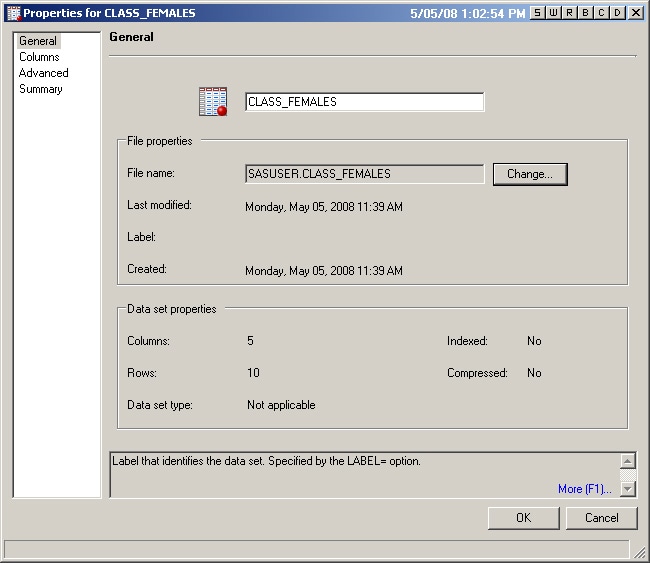Cancel the properties dialog
The height and width of the screenshot is (563, 650).
point(601,518)
